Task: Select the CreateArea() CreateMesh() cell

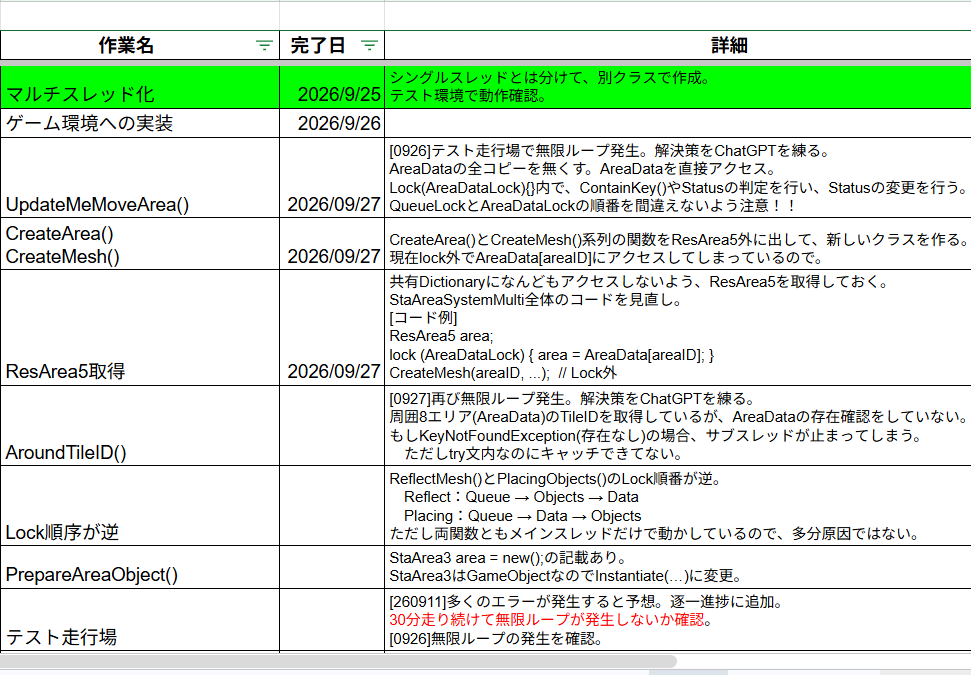Action: (x=140, y=243)
